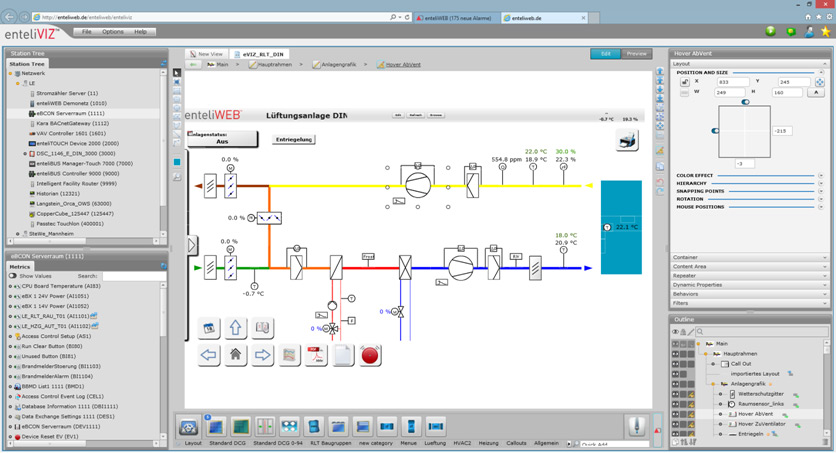Open the File menu

pos(86,32)
